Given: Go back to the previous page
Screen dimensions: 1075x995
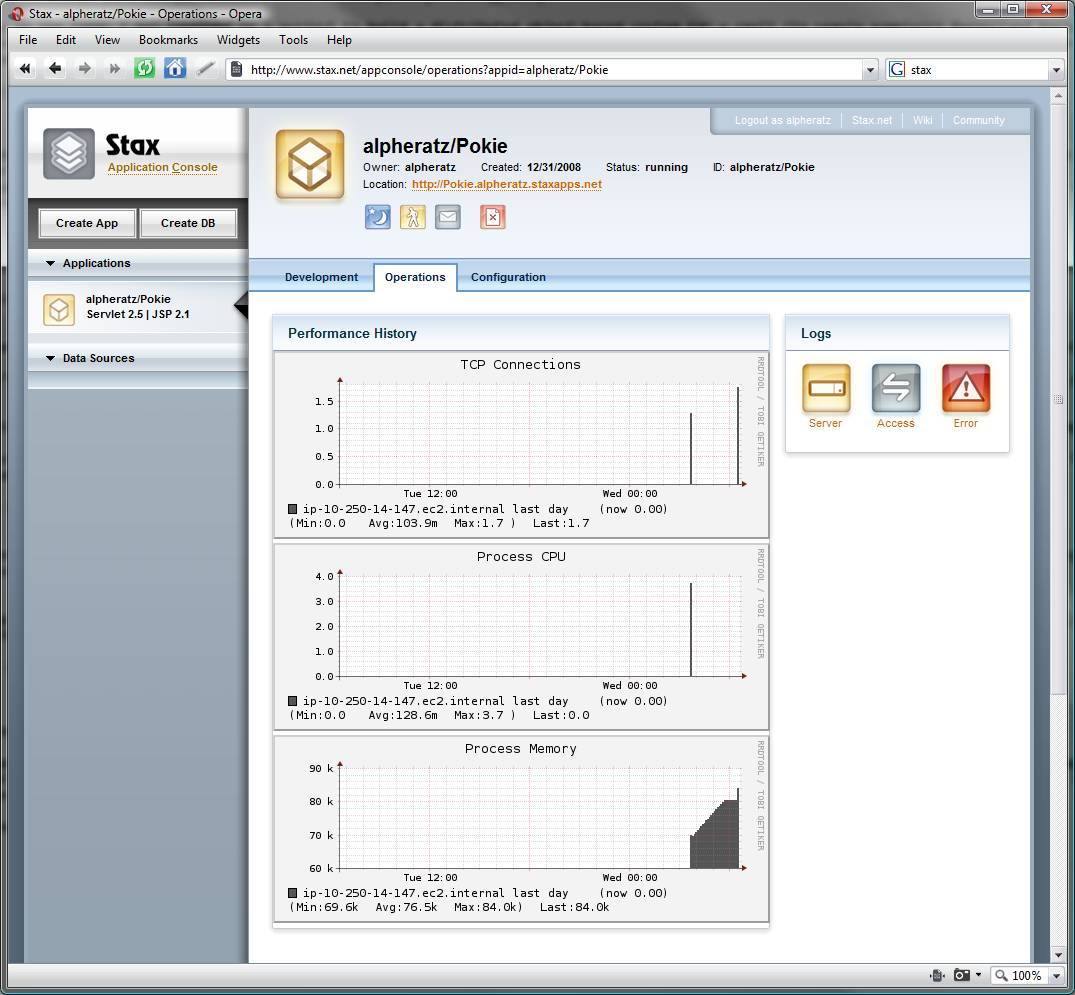Looking at the screenshot, I should 55,69.
